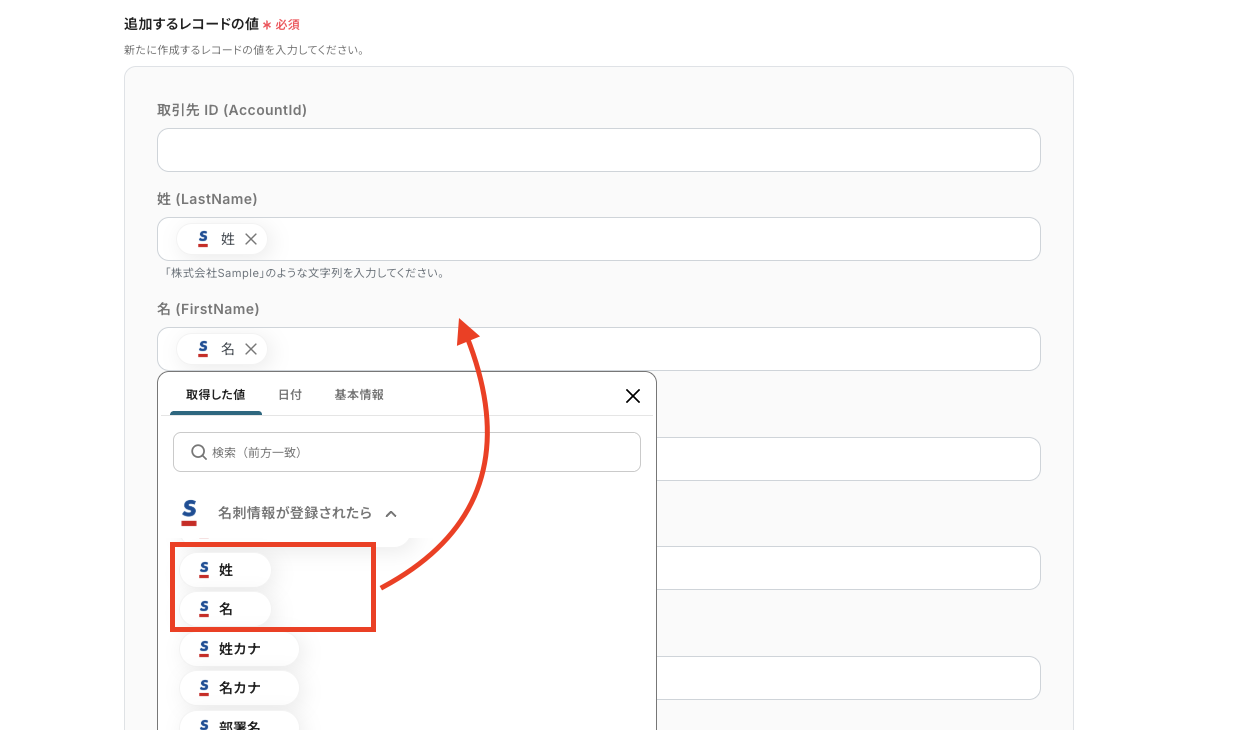Focus the 検索（前方一致） search field
Image resolution: width=1234 pixels, height=730 pixels.
click(407, 452)
